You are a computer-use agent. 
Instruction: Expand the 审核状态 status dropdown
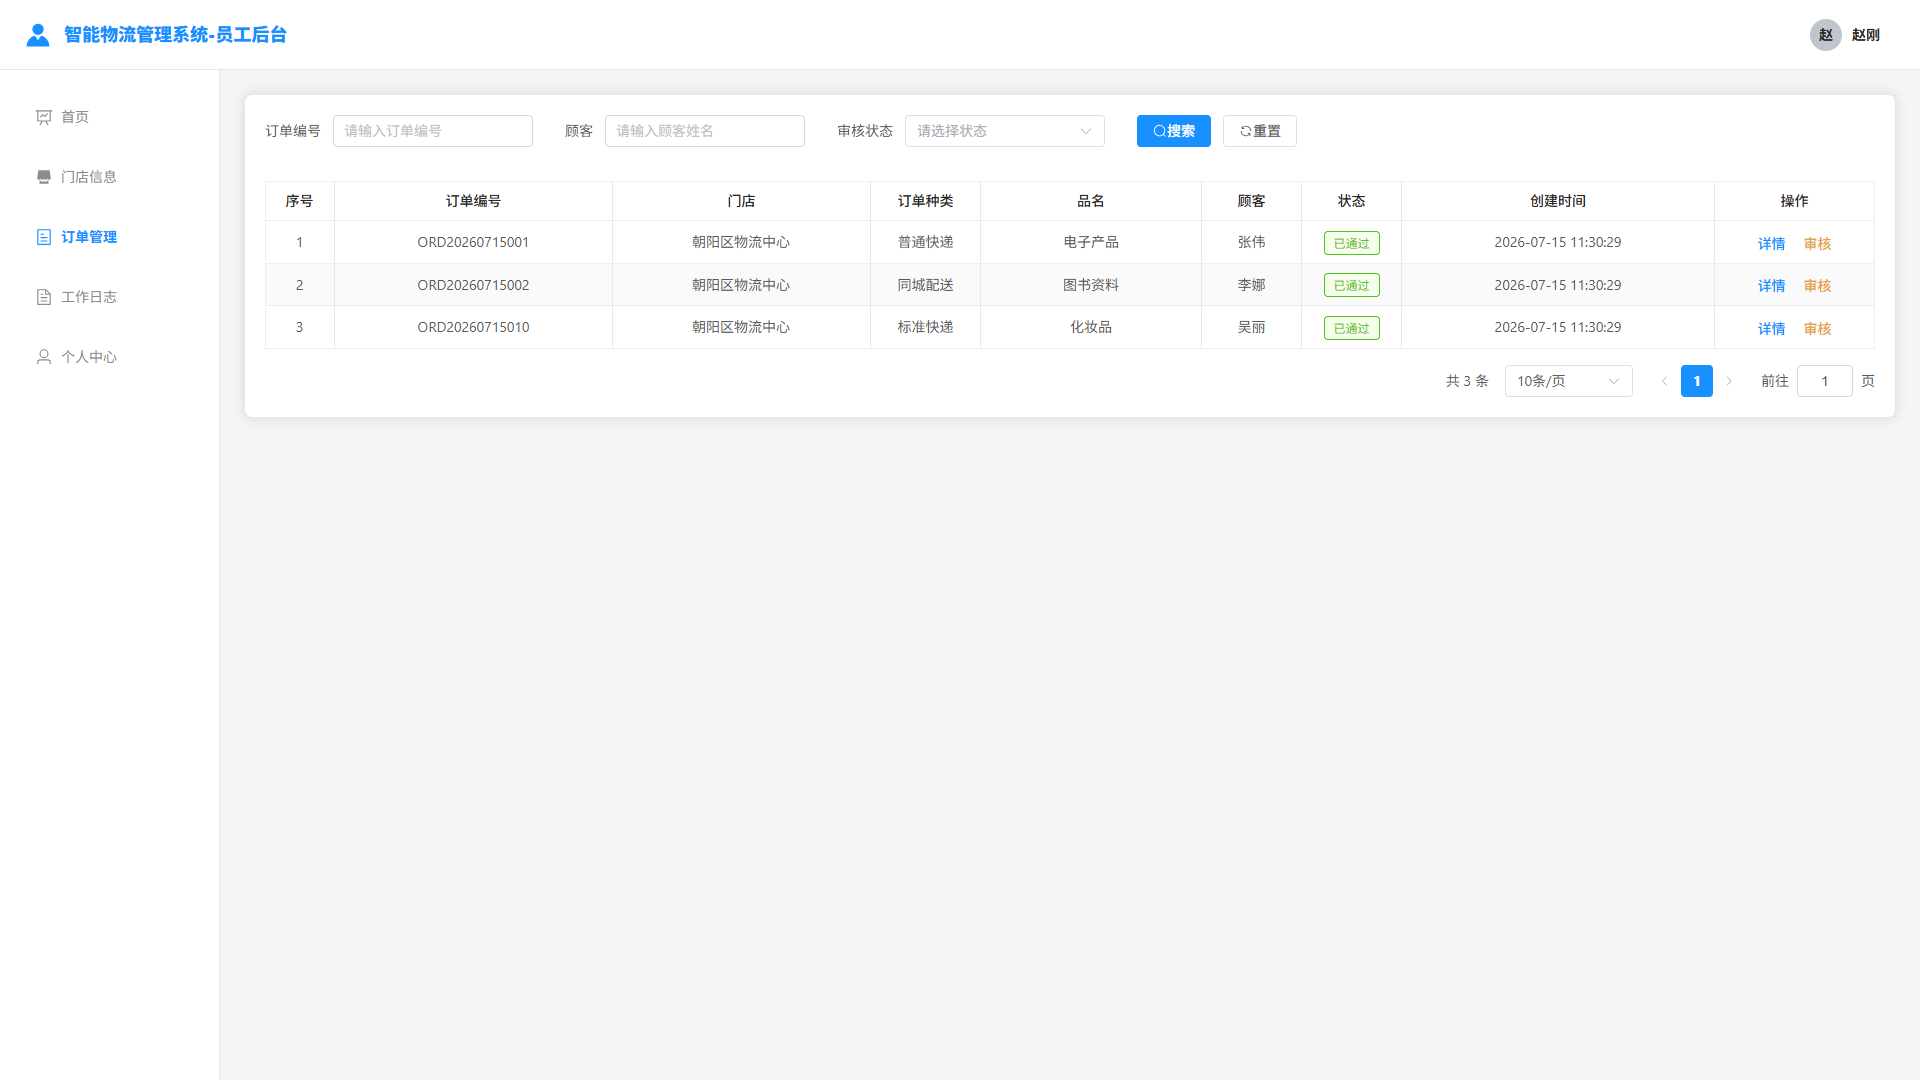(1005, 131)
